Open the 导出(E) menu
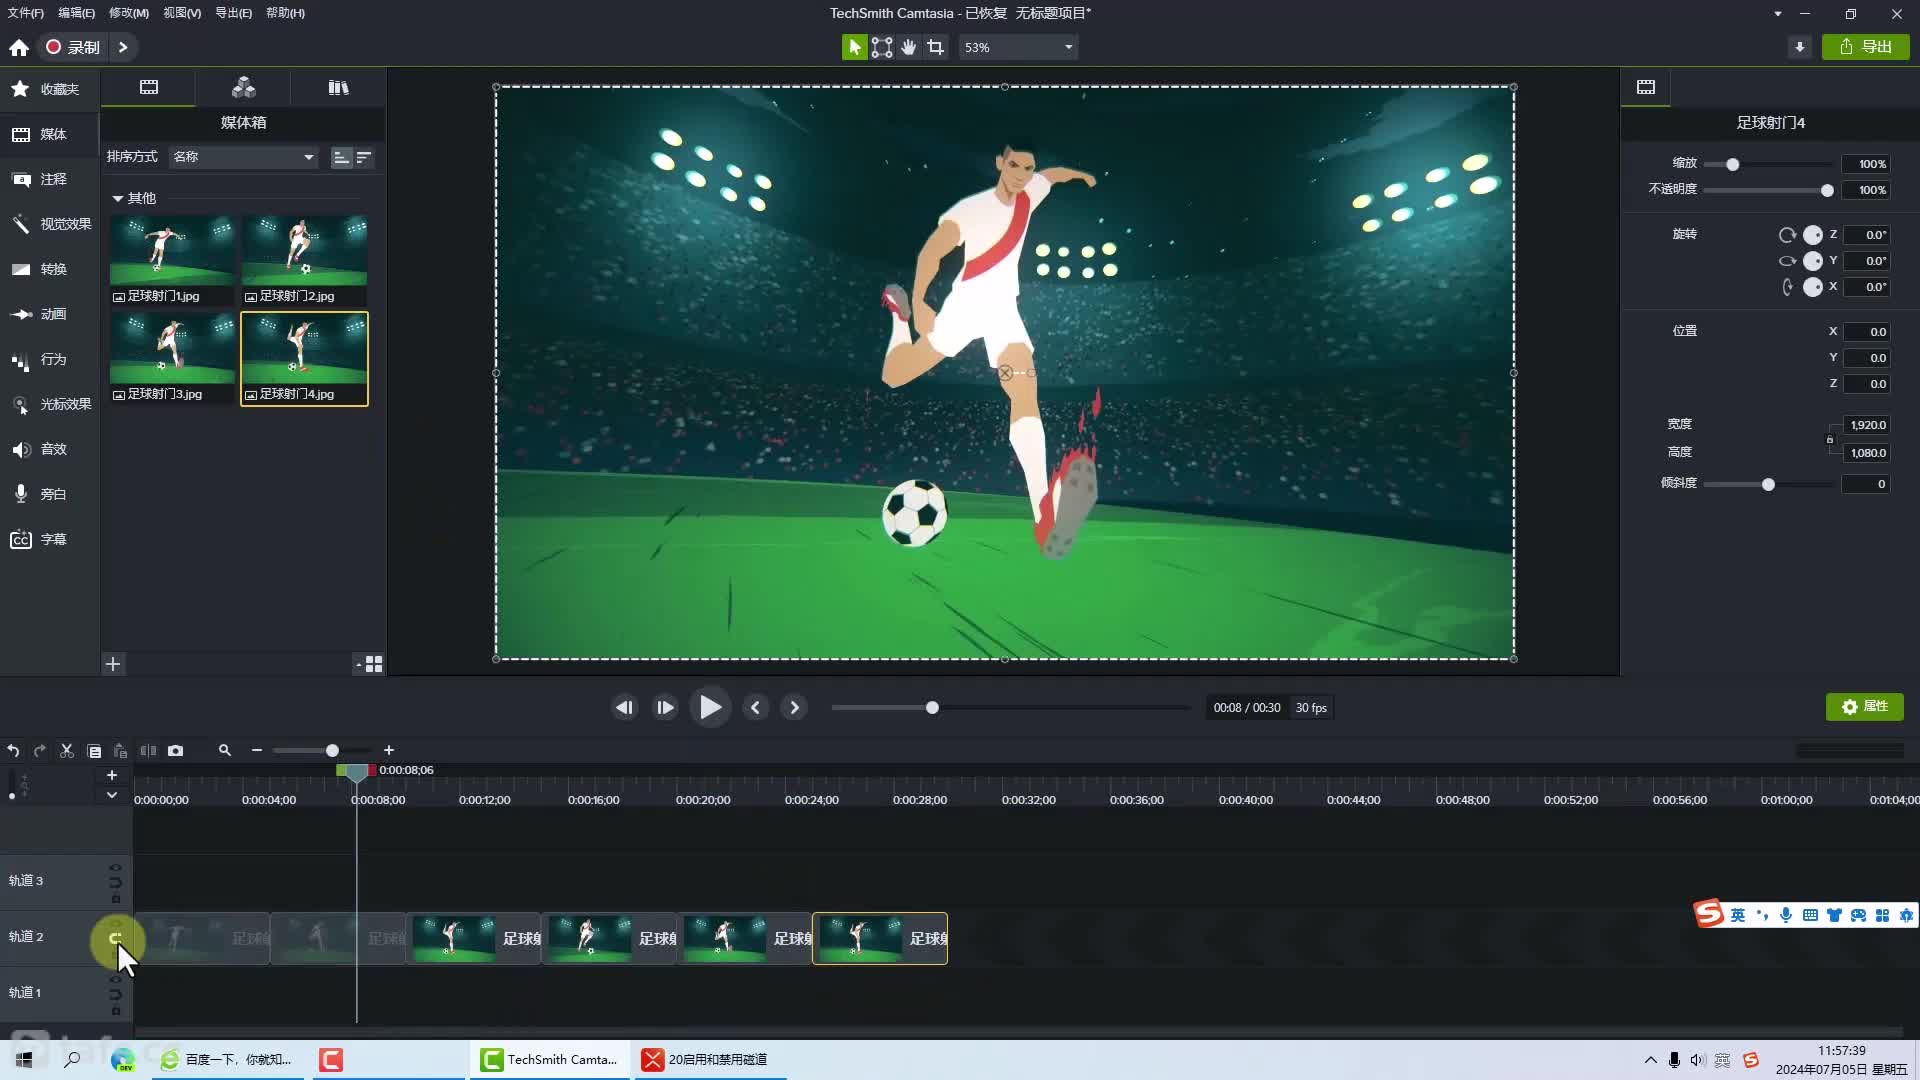1920x1080 pixels. point(233,13)
